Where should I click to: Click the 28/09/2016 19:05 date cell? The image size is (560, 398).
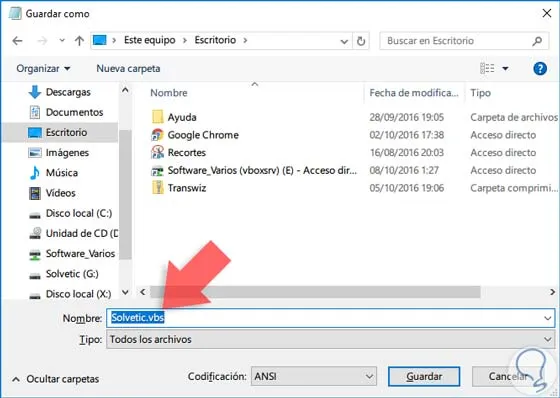[407, 117]
